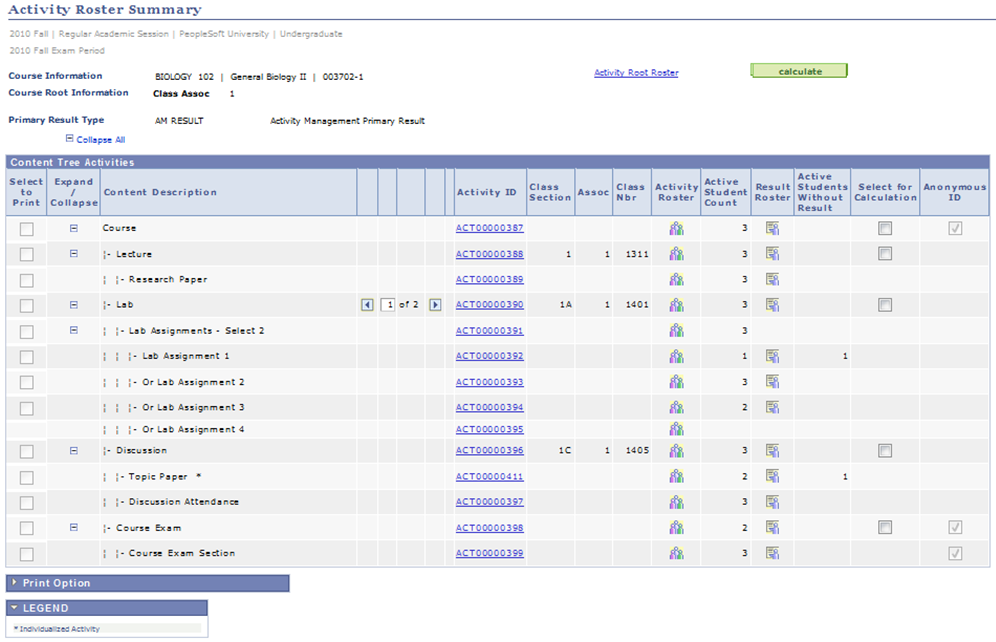Image resolution: width=996 pixels, height=642 pixels.
Task: Open Activity Roster icon for Lab row
Action: pos(676,305)
